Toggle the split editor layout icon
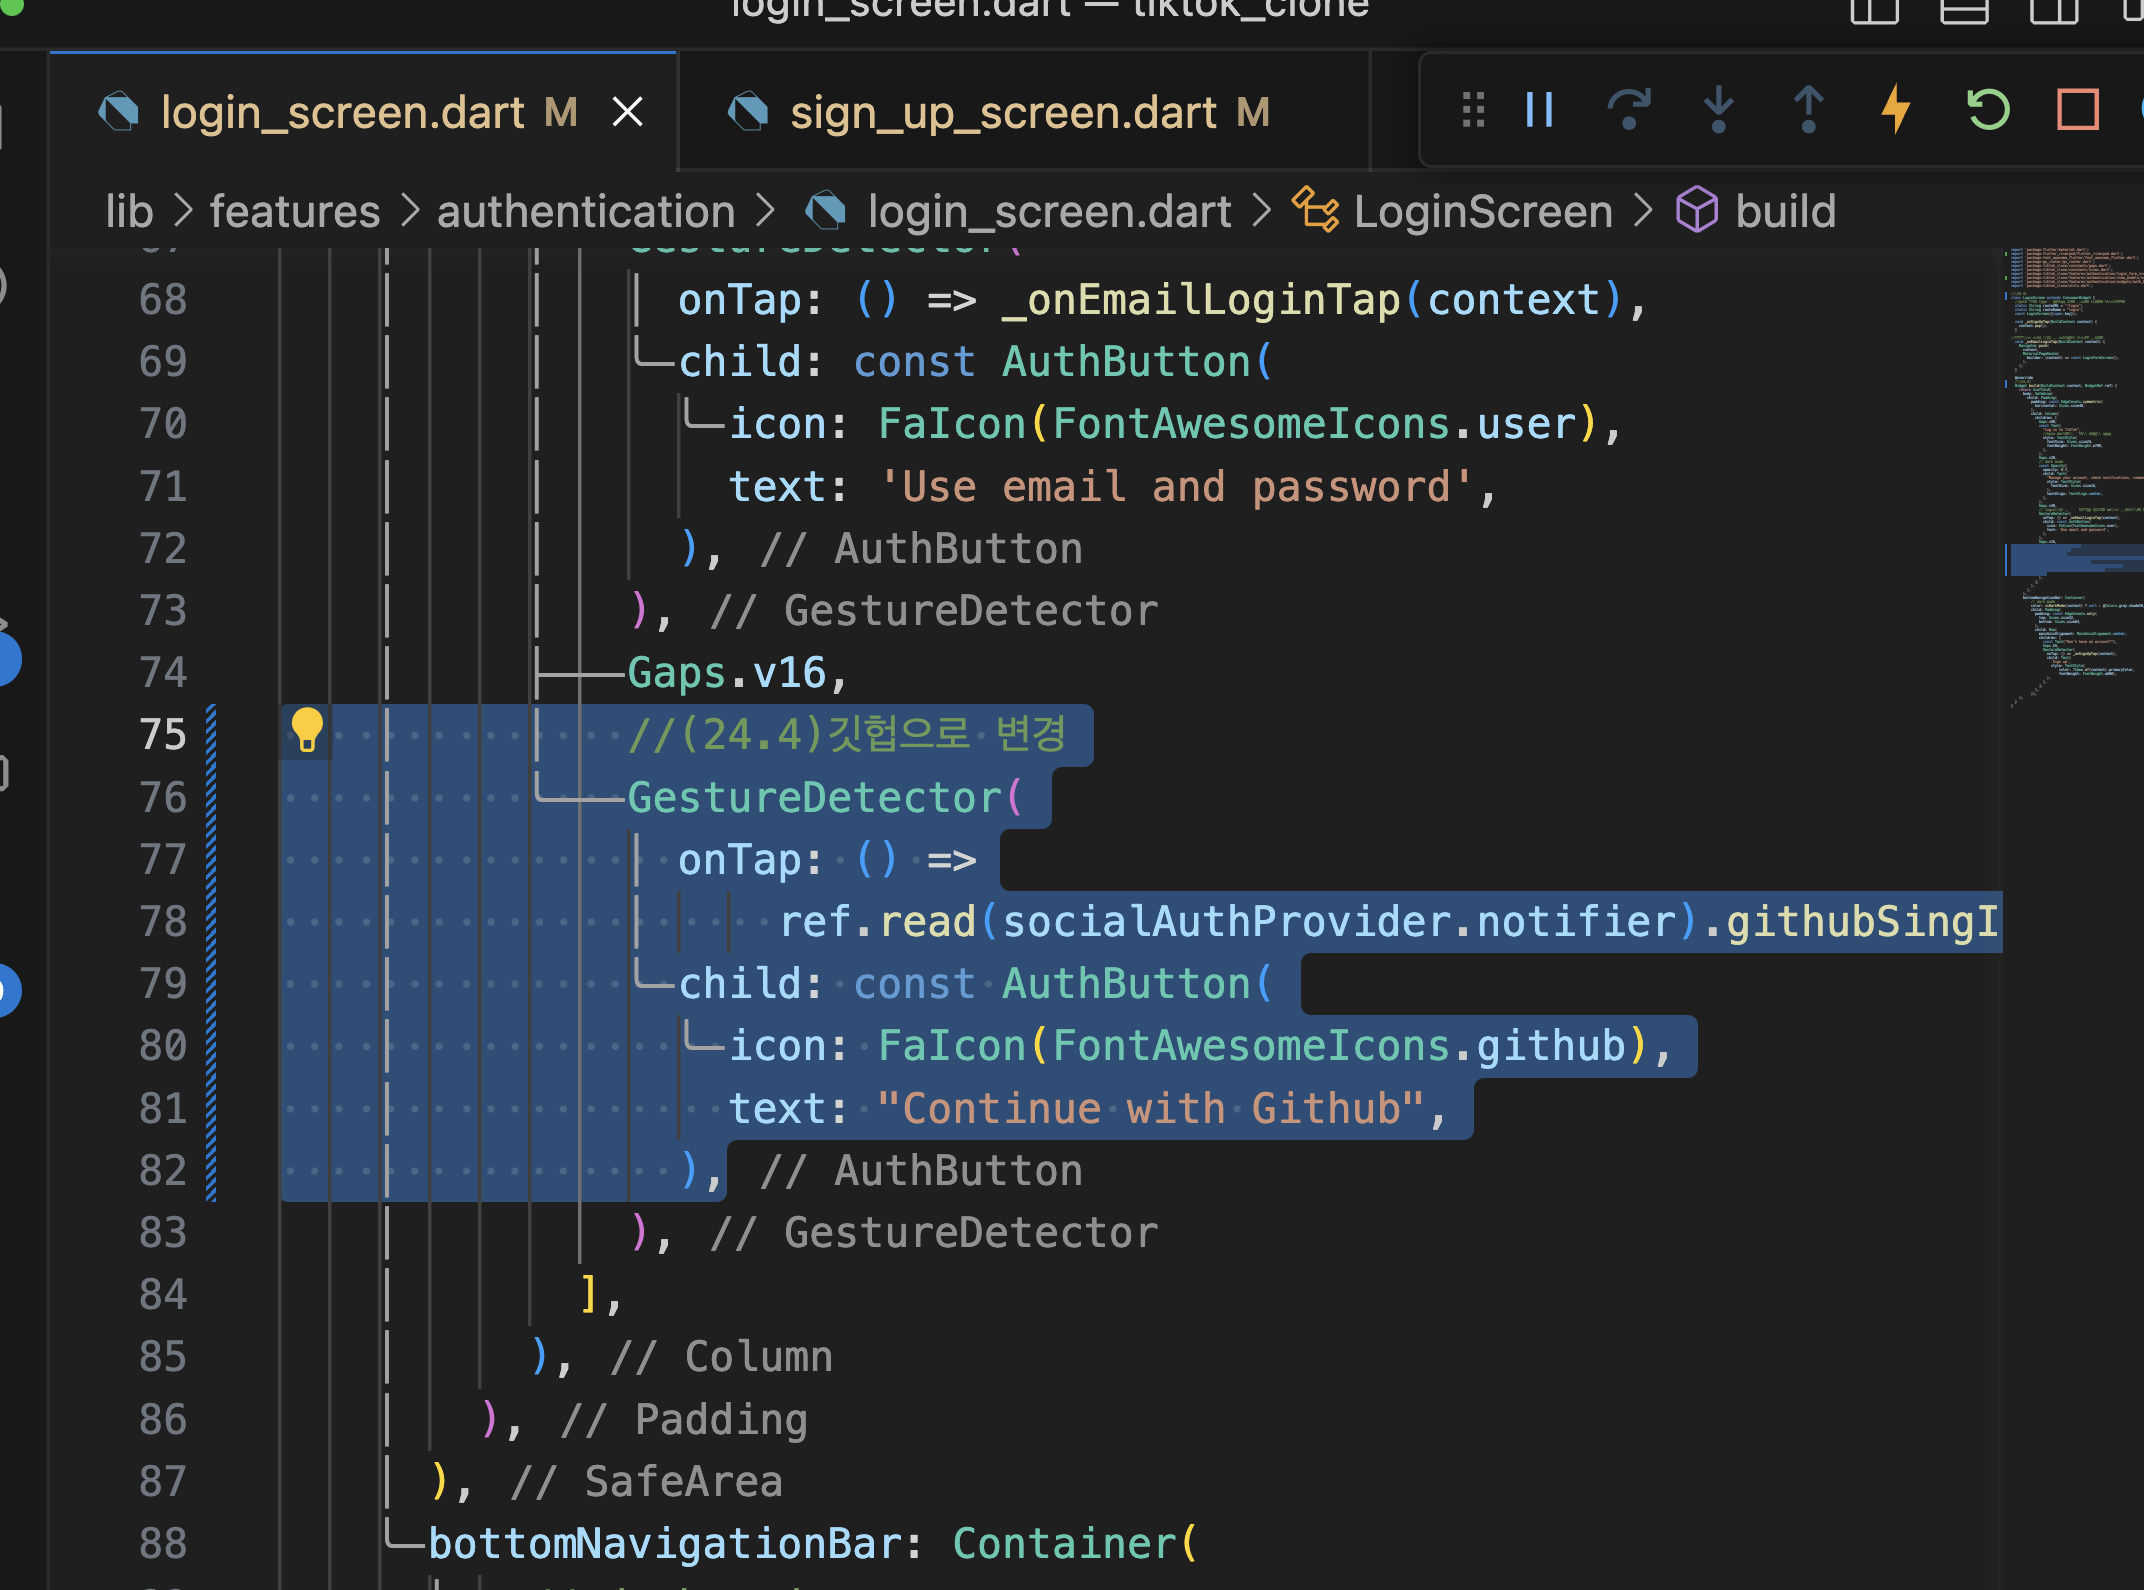Viewport: 2144px width, 1590px height. click(1874, 12)
